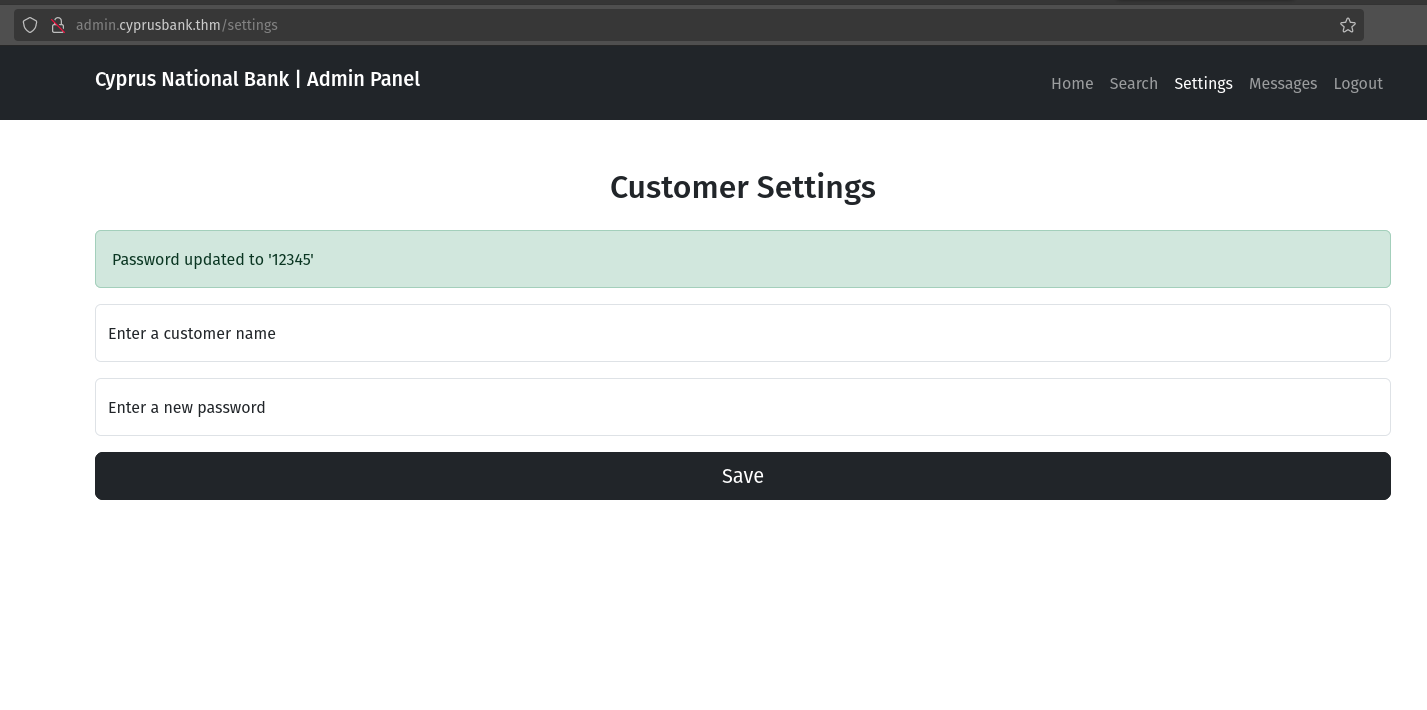Click the '12345' password value in the alert

click(x=291, y=260)
